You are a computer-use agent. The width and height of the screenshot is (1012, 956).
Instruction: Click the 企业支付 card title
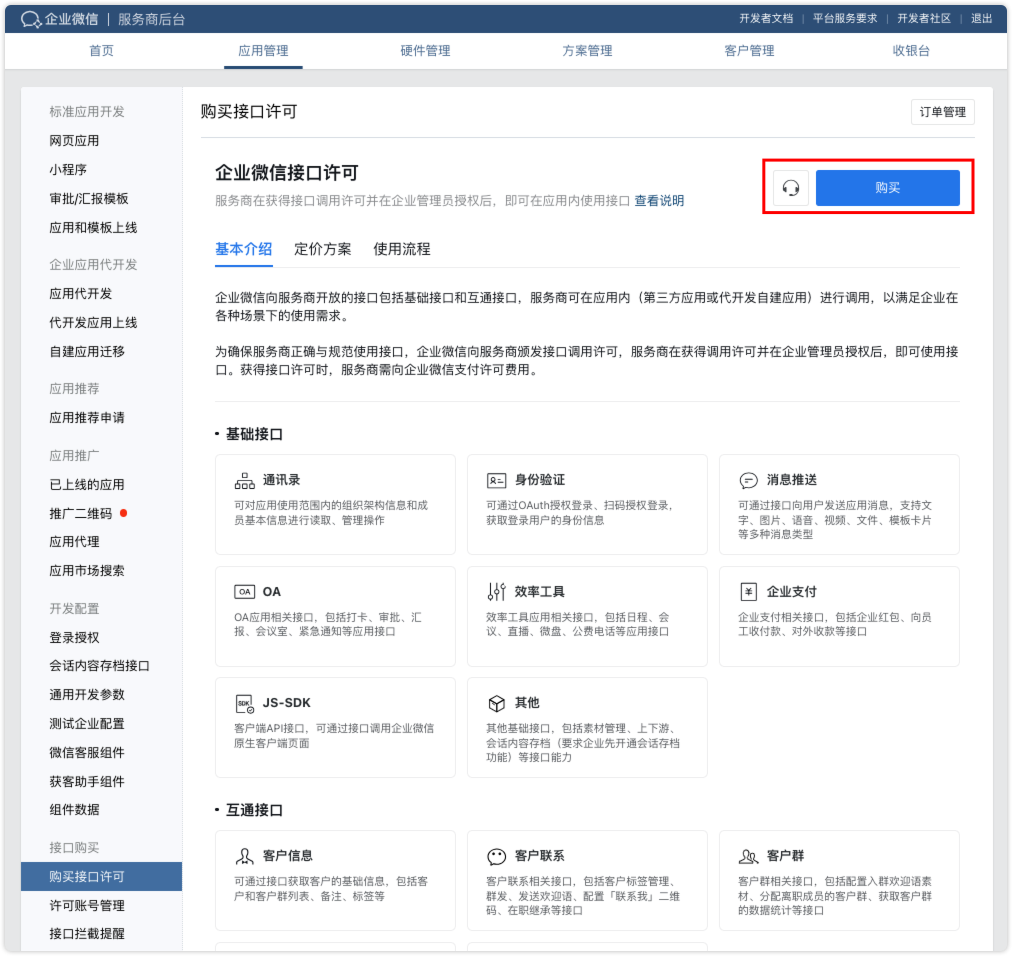tap(792, 591)
